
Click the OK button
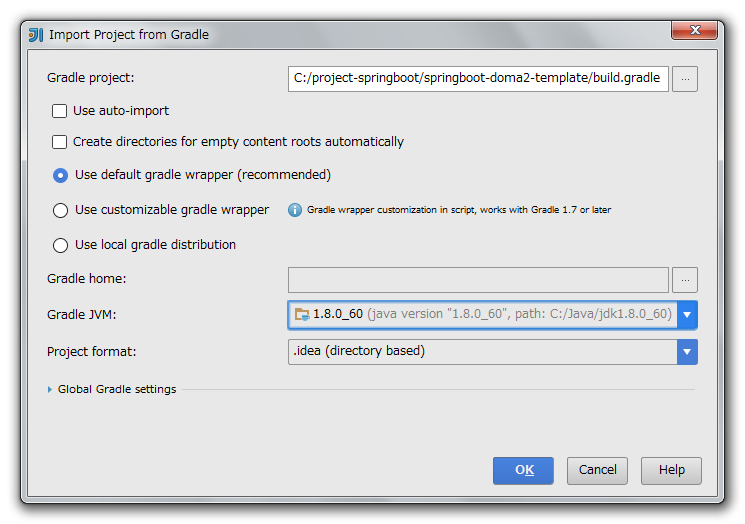pos(523,471)
